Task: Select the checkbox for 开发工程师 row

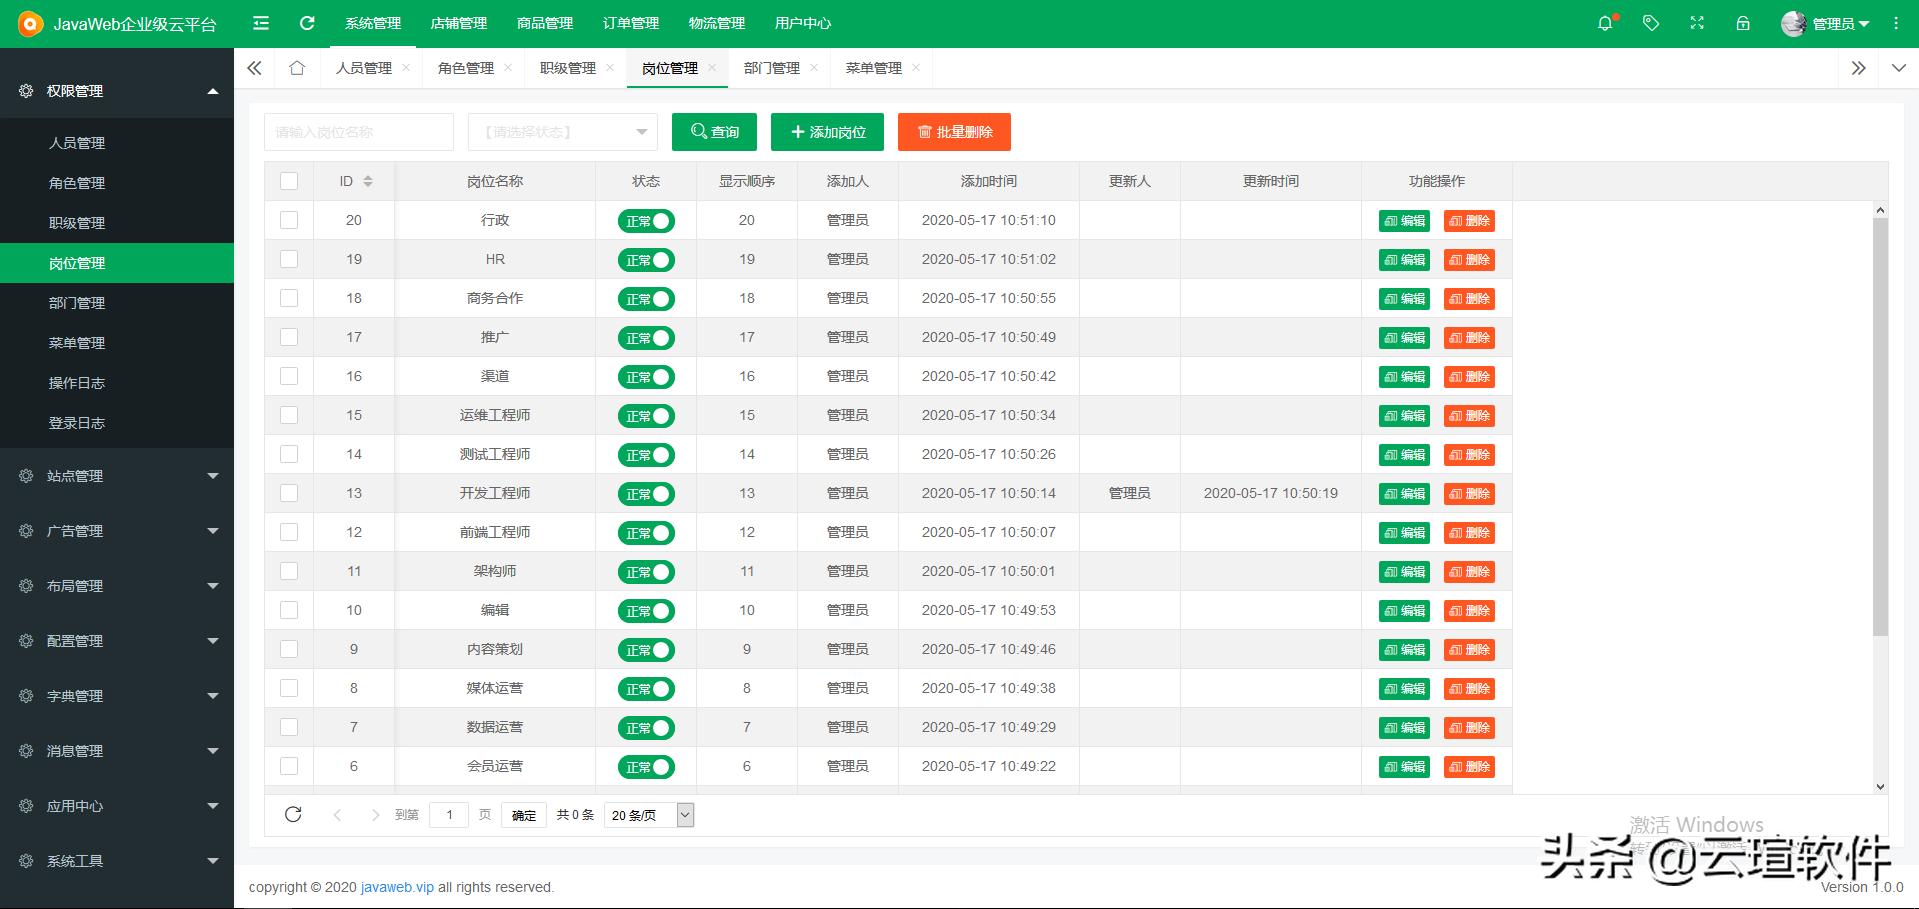Action: [x=289, y=493]
